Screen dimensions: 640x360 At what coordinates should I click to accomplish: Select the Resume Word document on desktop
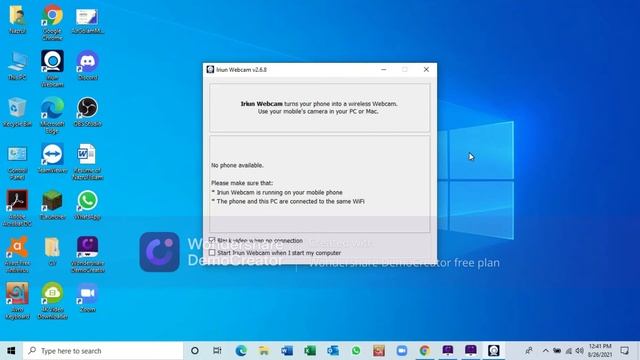point(87,162)
